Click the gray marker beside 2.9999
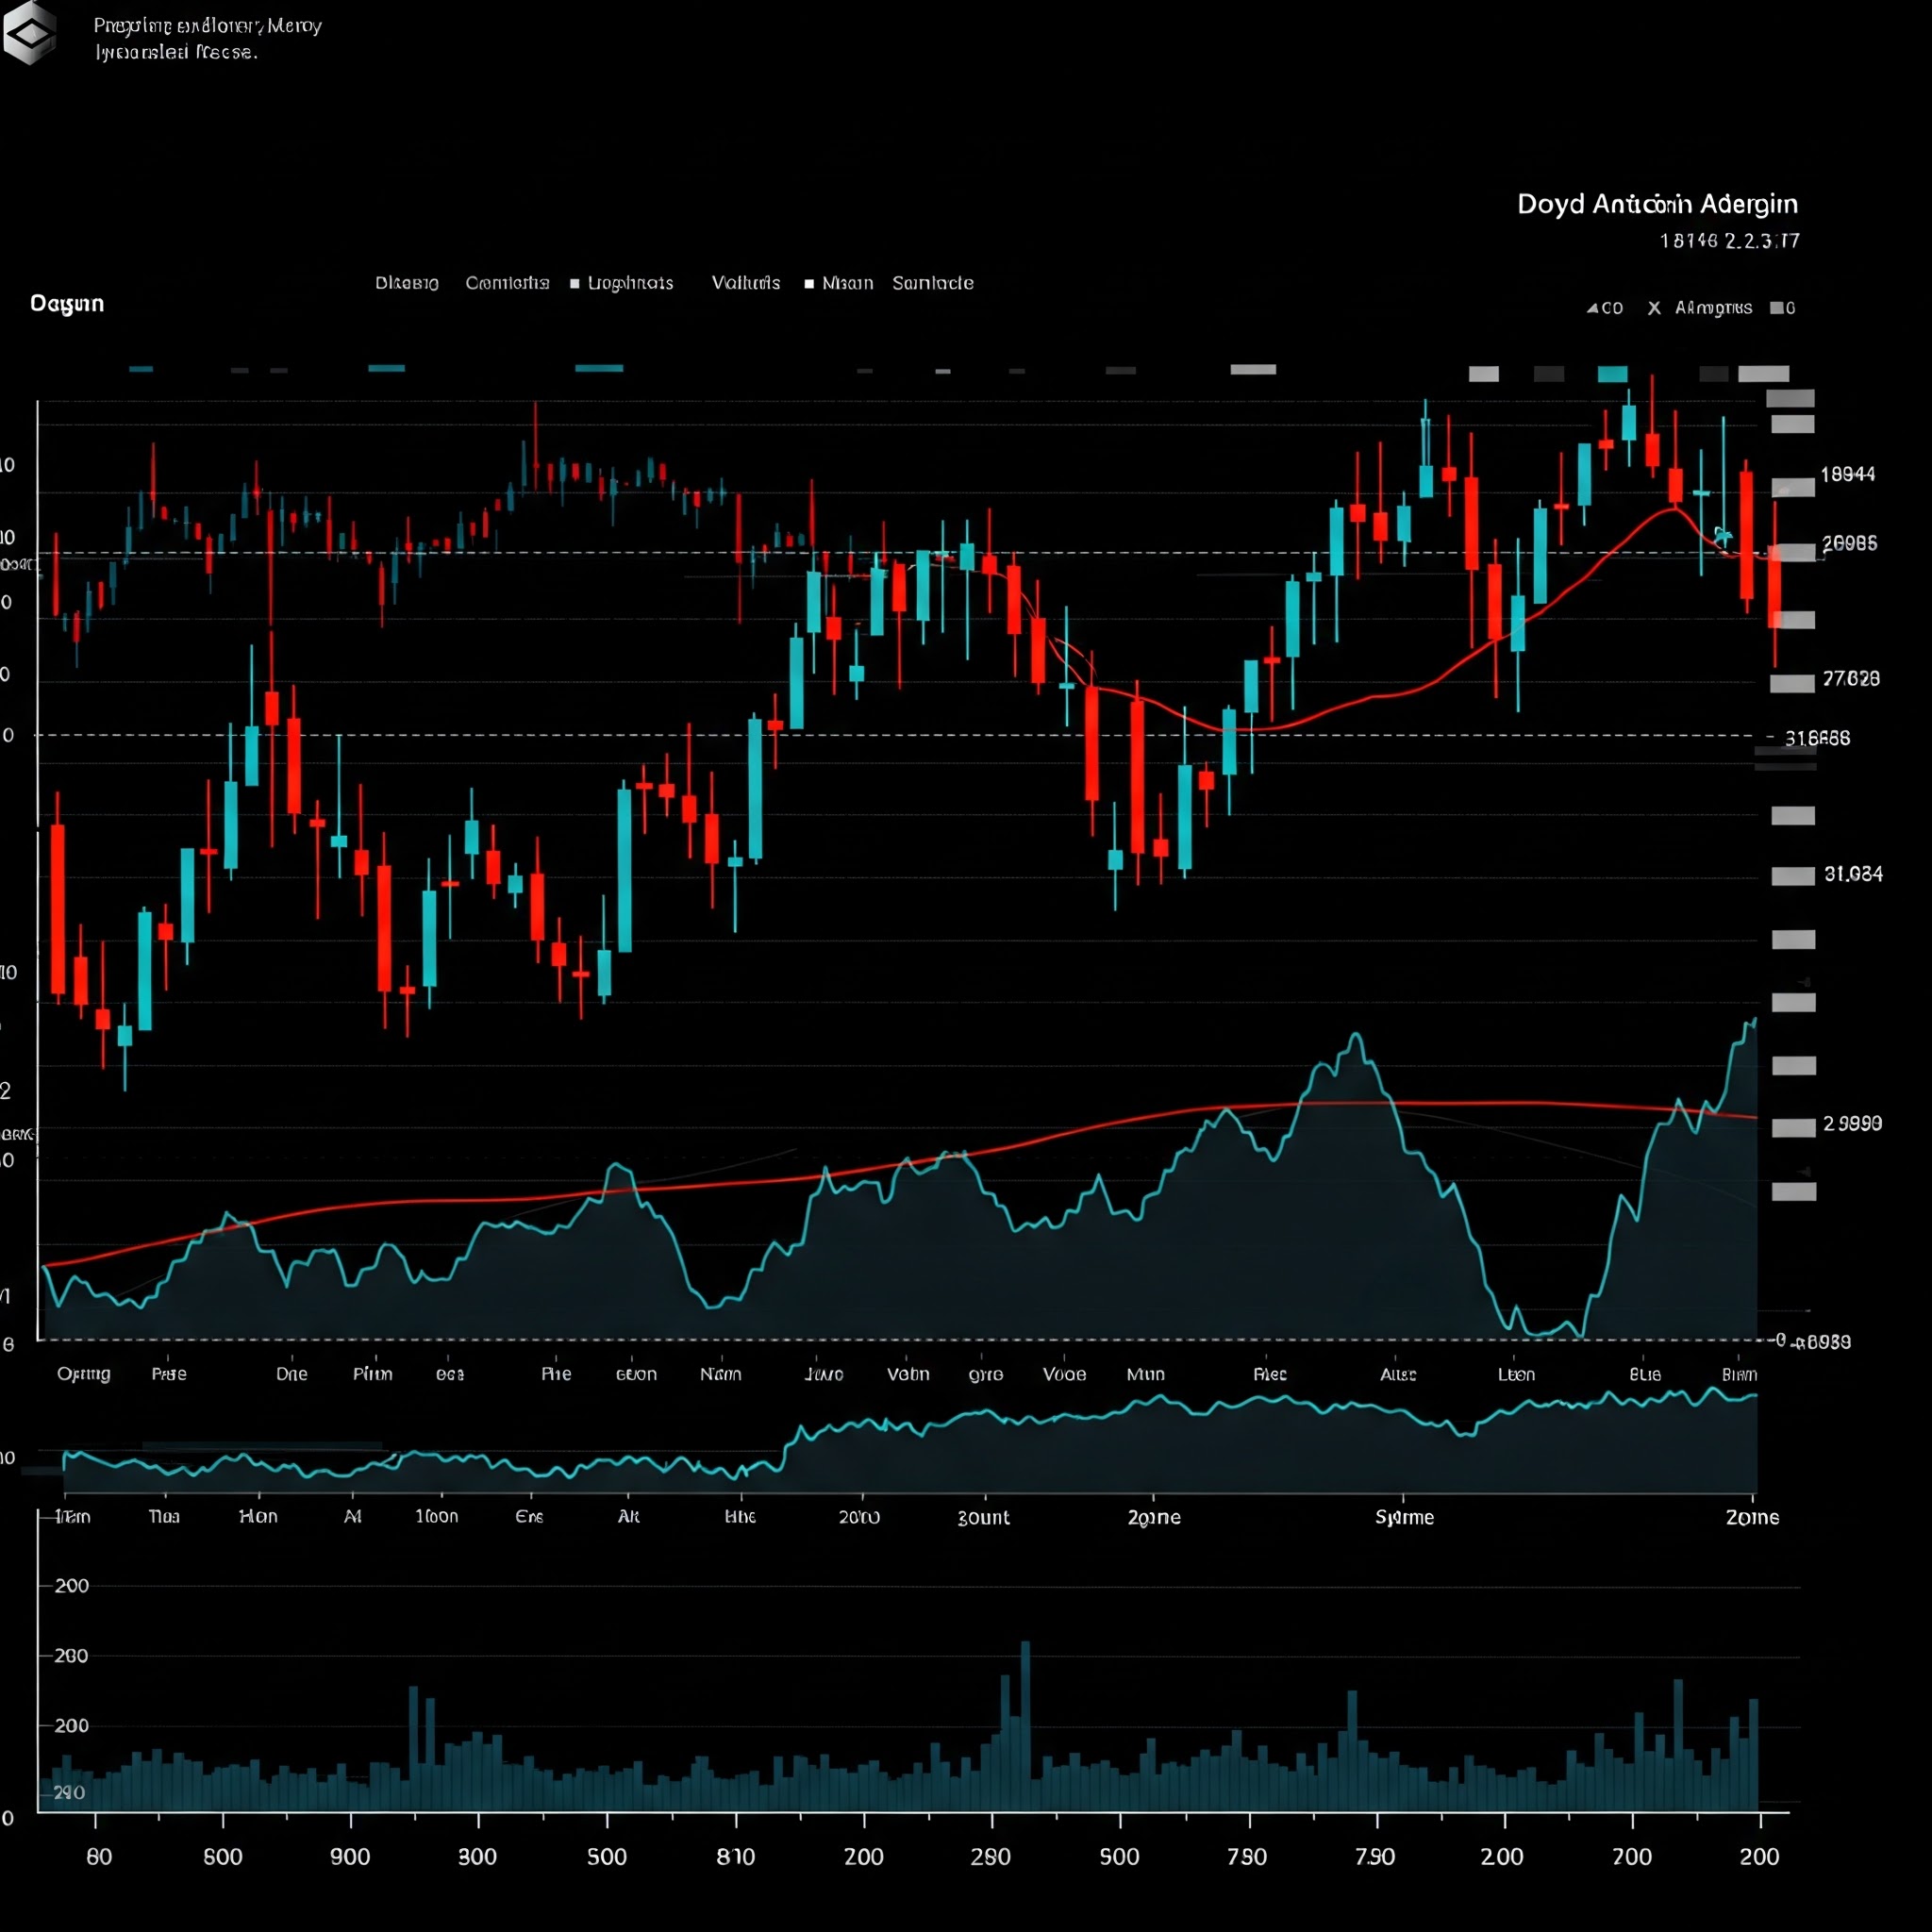Screen dimensions: 1932x1932 (x=1793, y=1128)
